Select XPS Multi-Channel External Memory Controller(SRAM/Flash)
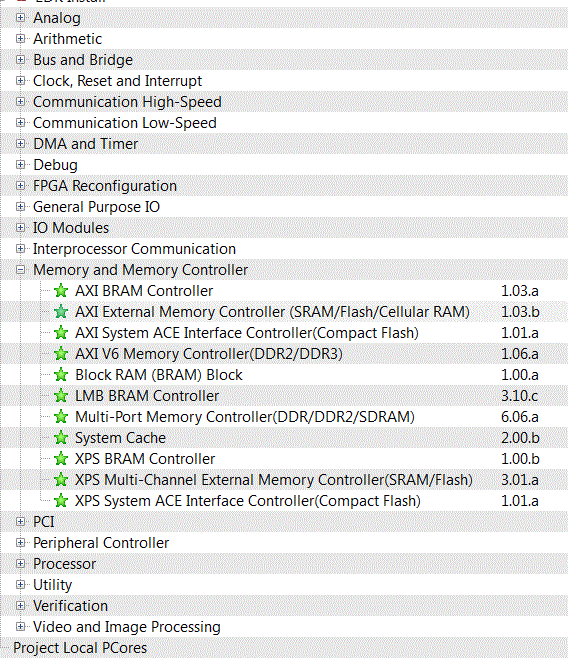Viewport: 568px width, 665px height. (x=274, y=480)
